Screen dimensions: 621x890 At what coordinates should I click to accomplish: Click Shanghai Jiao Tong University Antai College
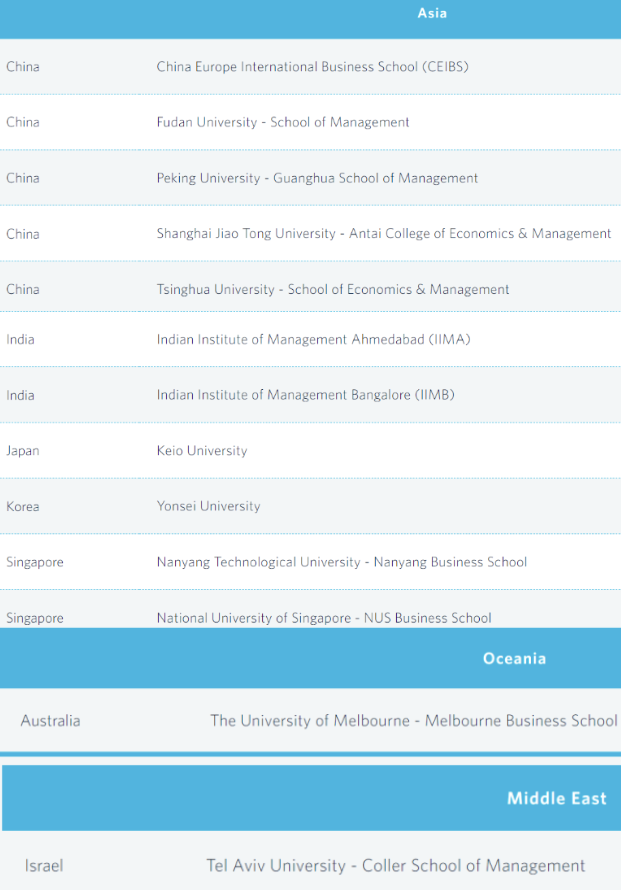point(384,234)
